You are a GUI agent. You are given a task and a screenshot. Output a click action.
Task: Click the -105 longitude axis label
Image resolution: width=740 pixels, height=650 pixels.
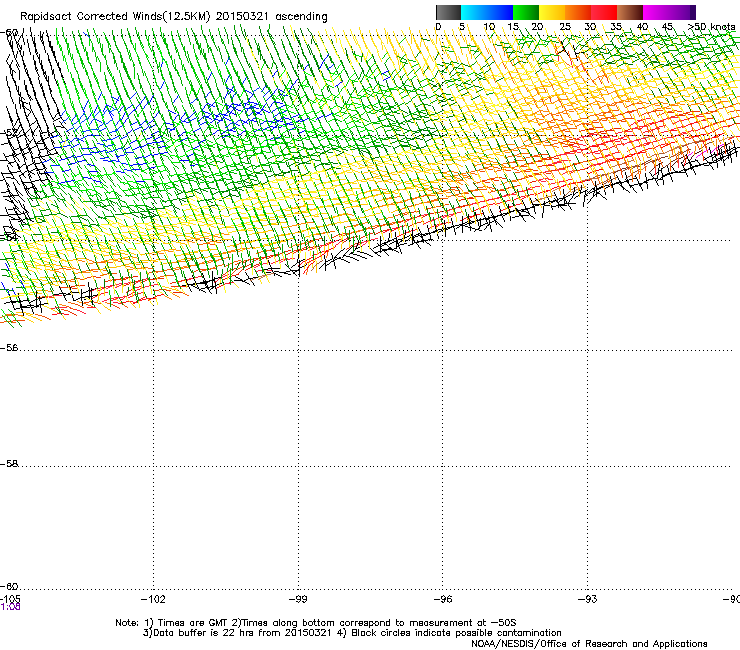point(10,599)
